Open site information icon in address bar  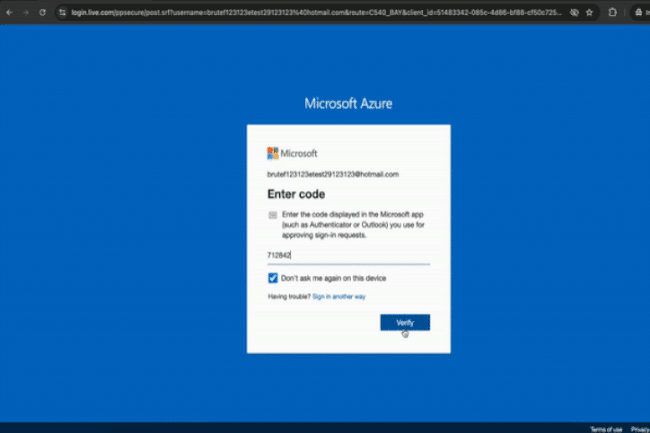62,12
